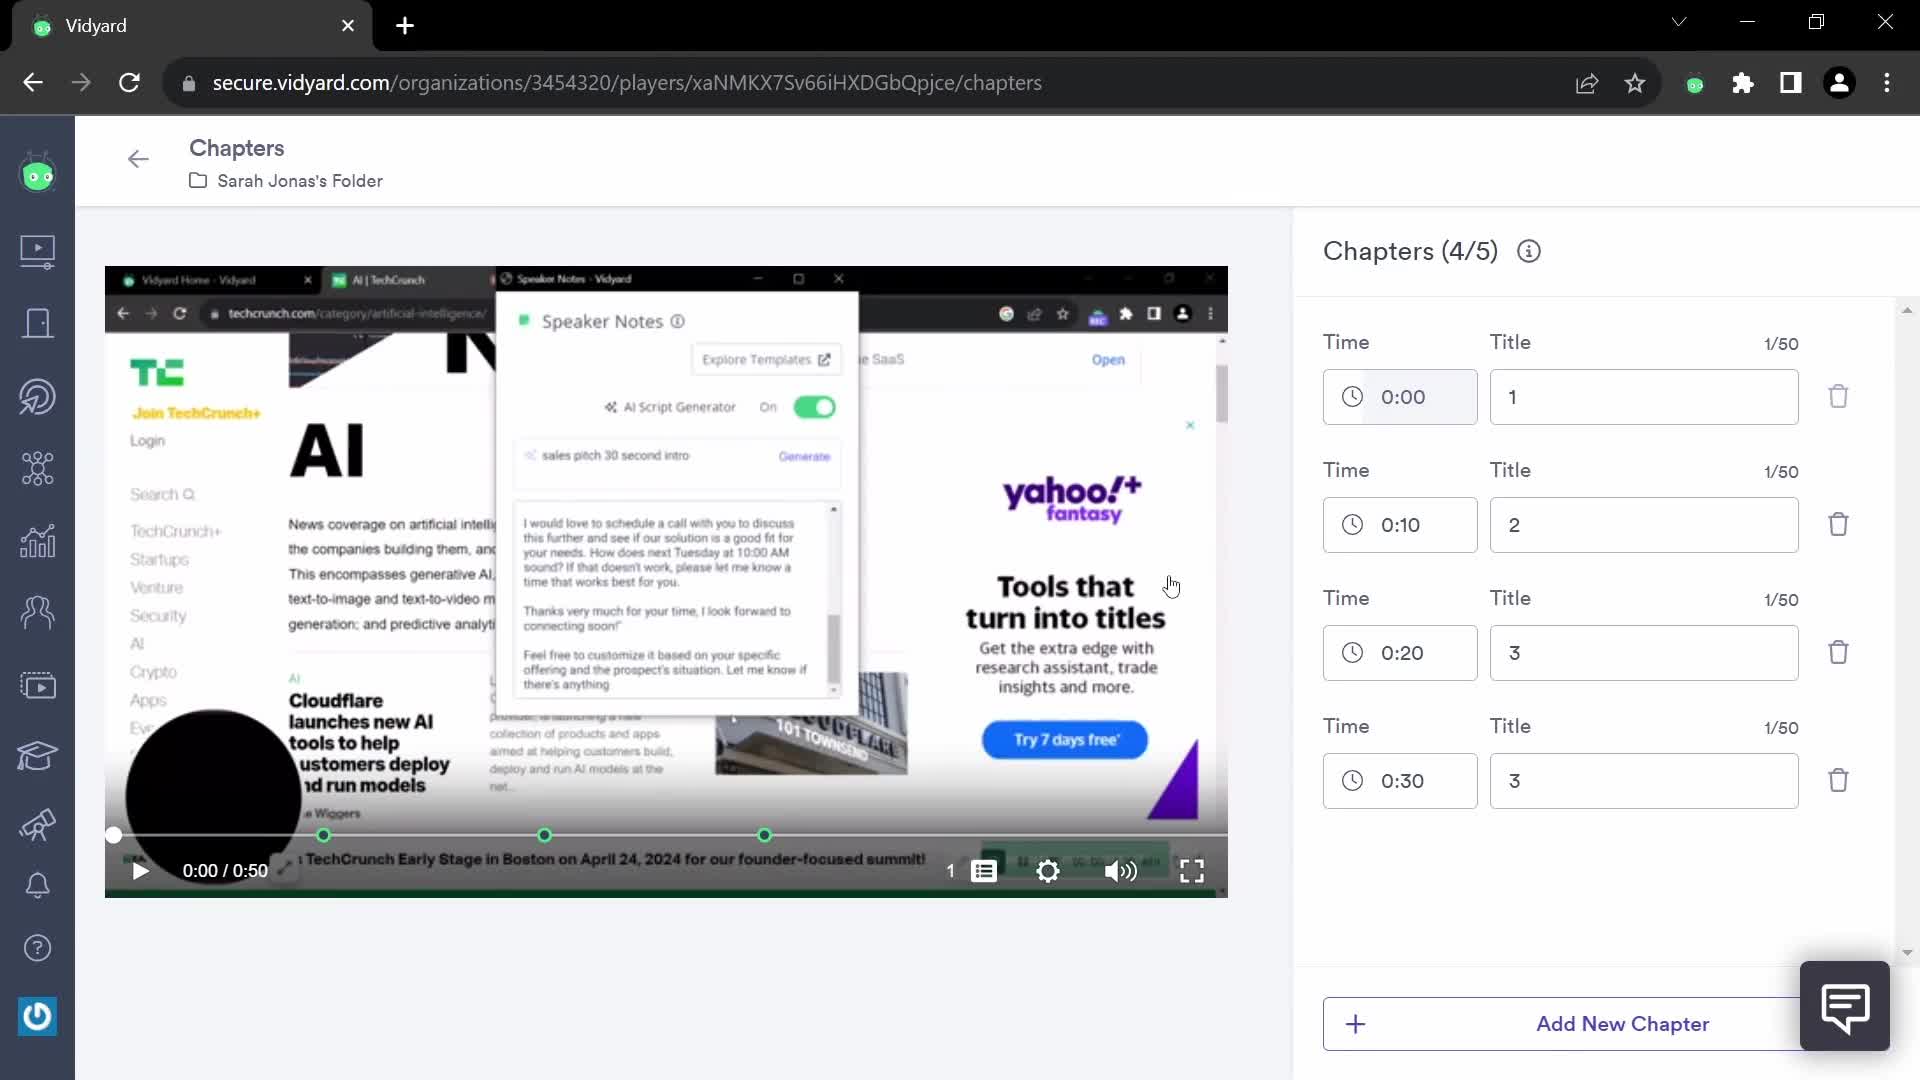The image size is (1920, 1080).
Task: Navigate back in browser
Action: 33,83
